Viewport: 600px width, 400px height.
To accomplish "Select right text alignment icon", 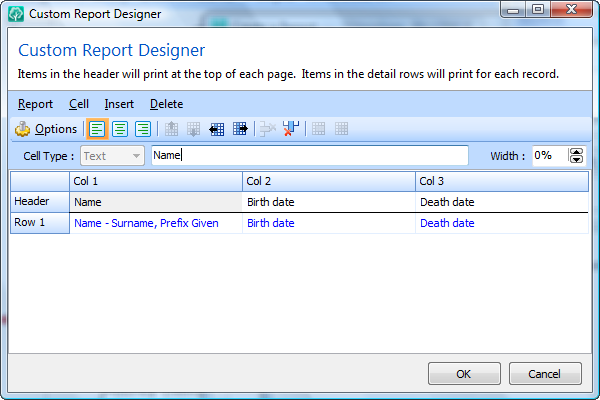I will click(143, 129).
